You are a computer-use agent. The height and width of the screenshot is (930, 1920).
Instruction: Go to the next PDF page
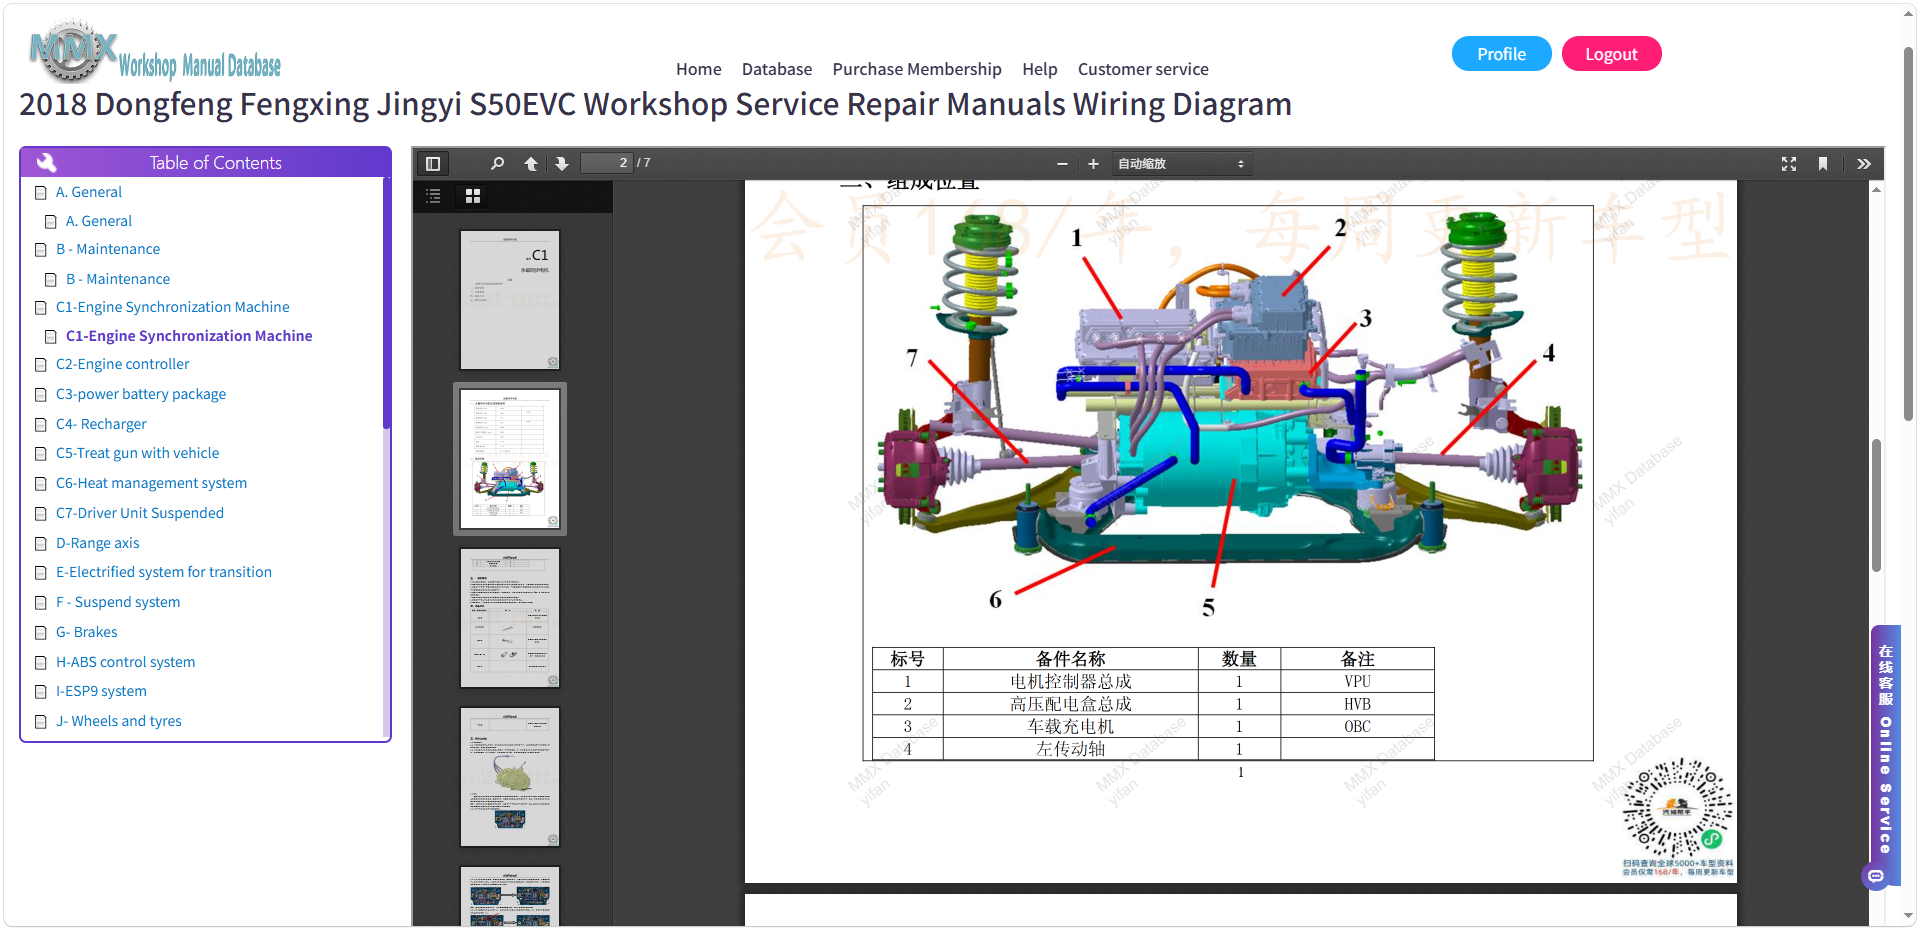562,164
